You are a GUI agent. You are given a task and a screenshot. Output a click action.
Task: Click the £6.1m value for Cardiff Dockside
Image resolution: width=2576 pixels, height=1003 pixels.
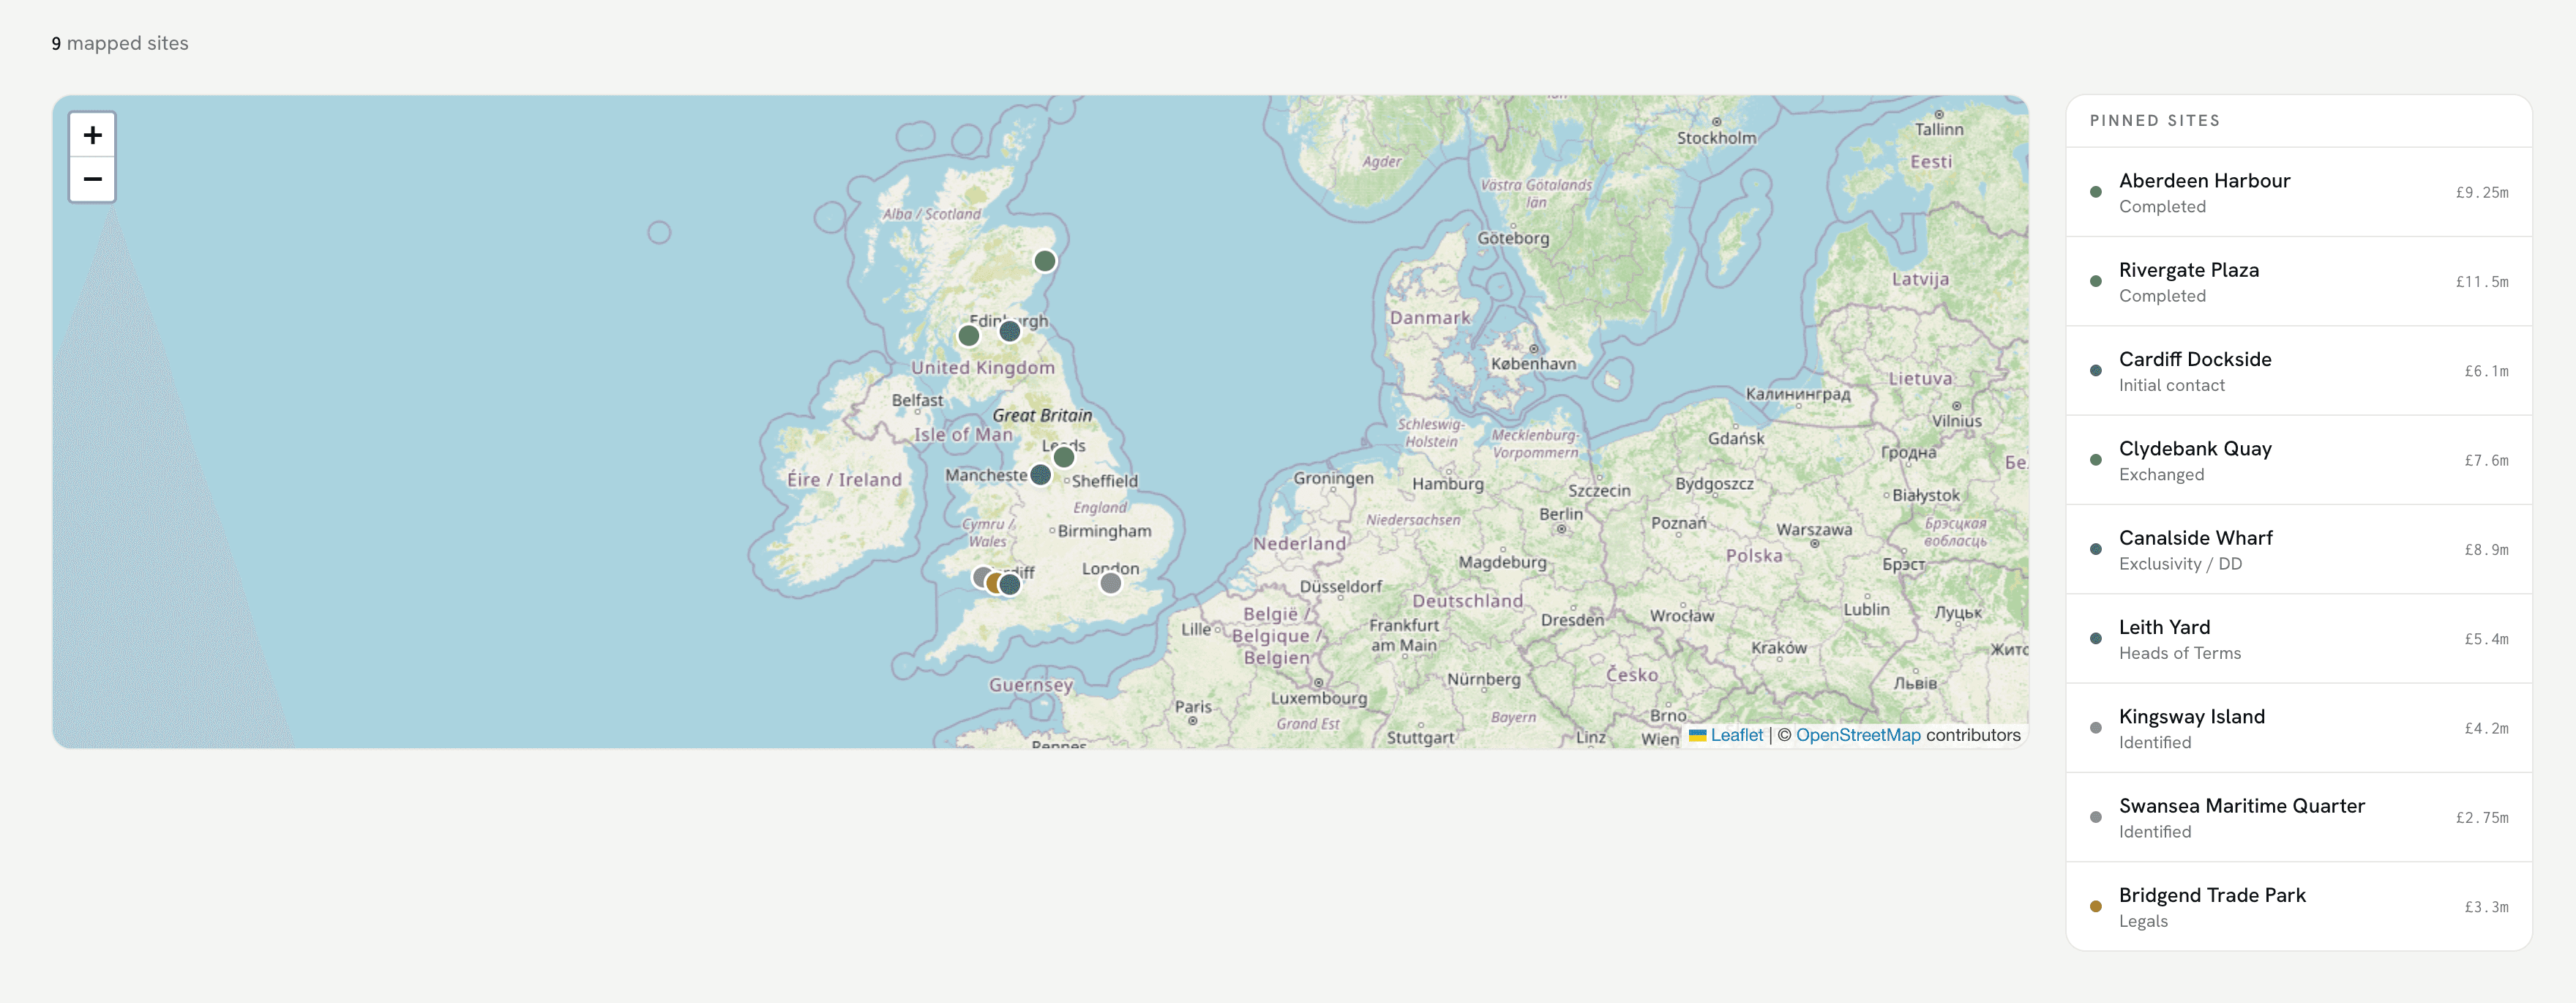coord(2486,371)
